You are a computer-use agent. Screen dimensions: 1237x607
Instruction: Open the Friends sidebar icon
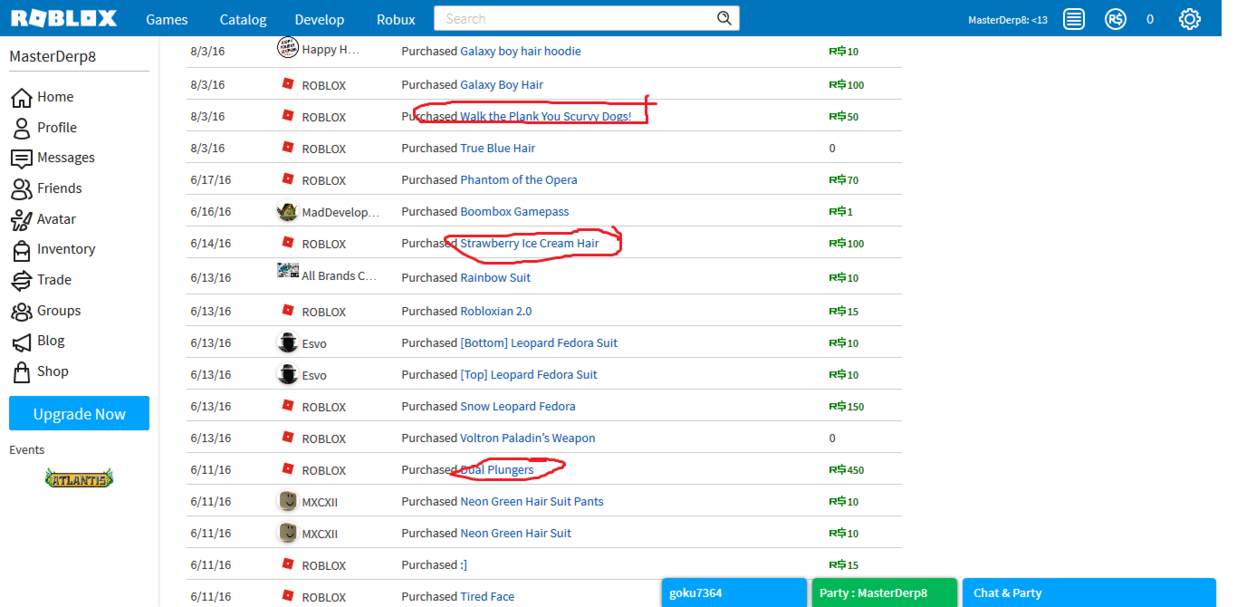coord(21,188)
